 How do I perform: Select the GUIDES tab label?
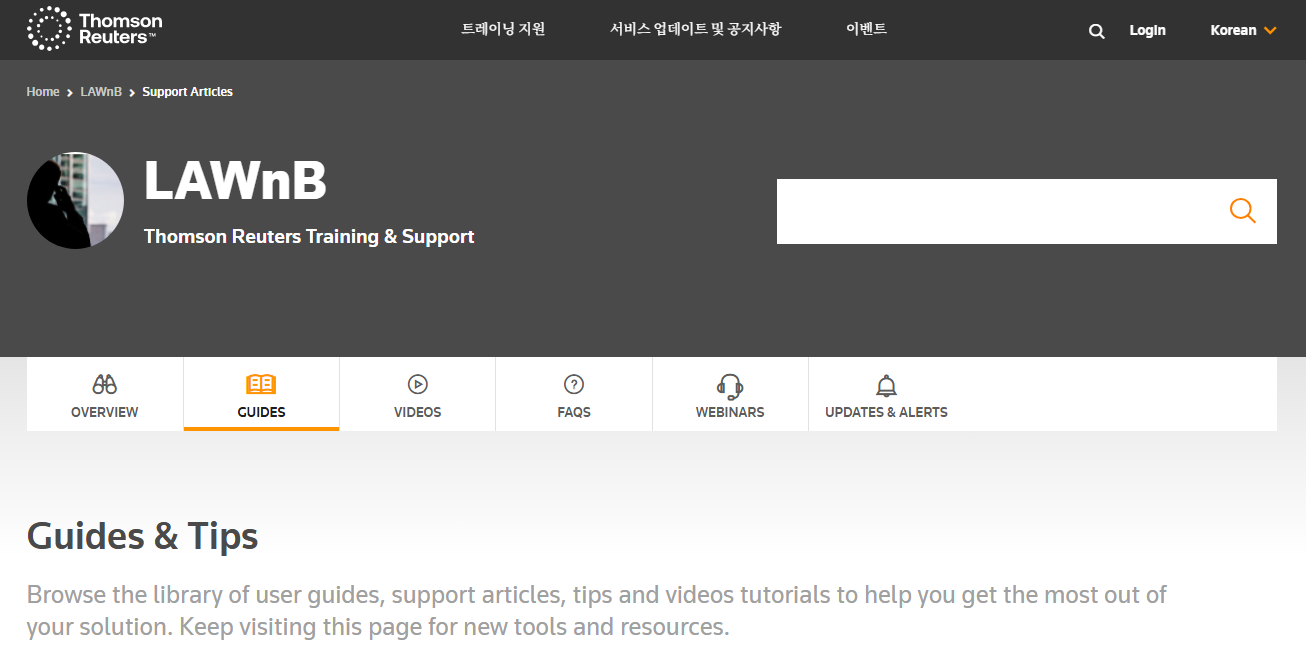click(x=261, y=412)
